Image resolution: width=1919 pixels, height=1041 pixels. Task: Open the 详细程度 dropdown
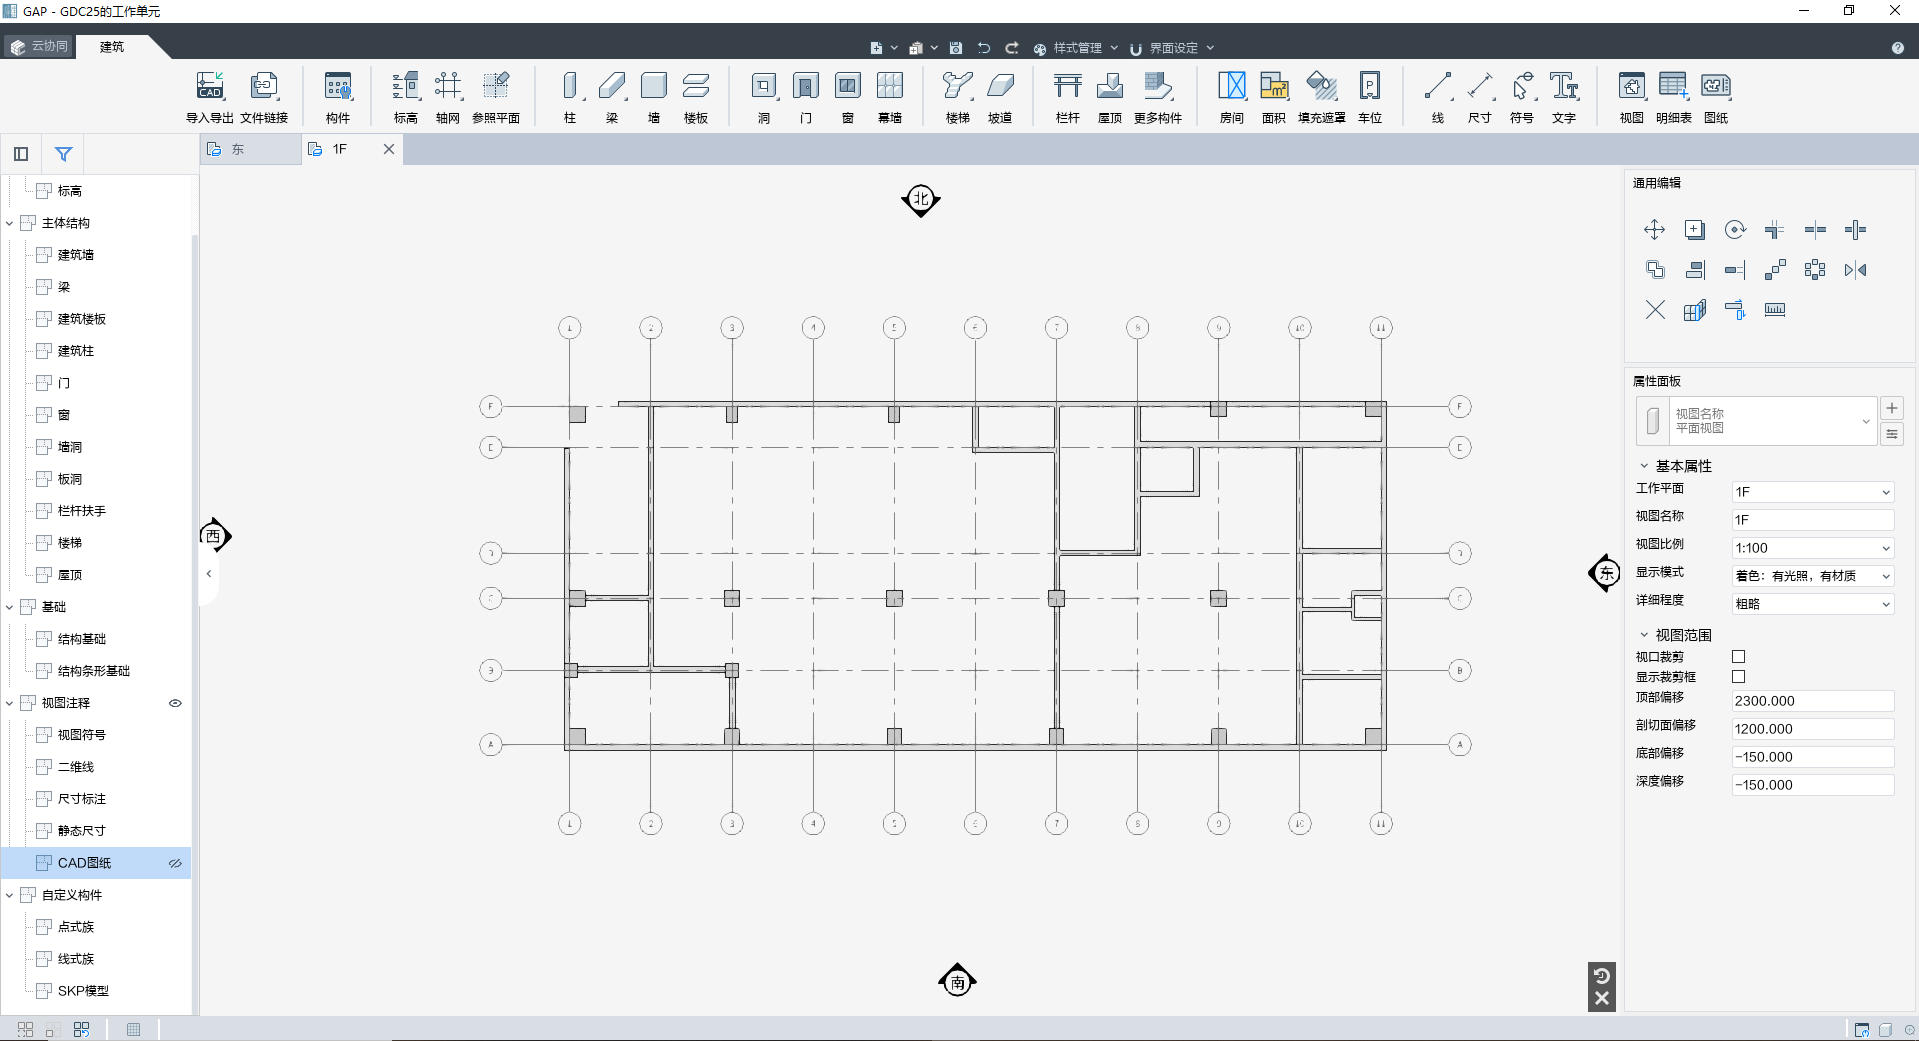[1813, 604]
